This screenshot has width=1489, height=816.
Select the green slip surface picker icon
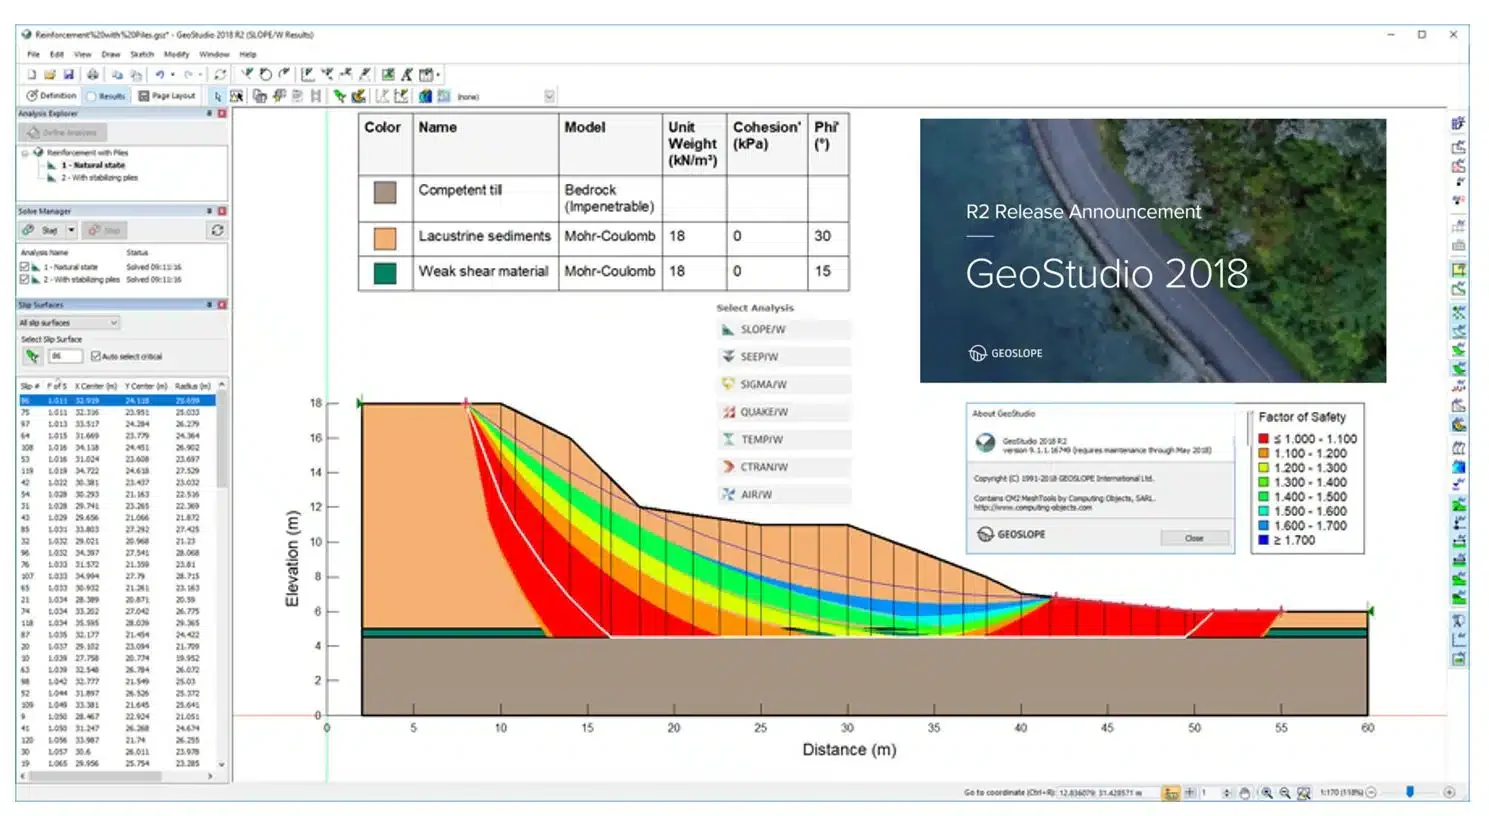(x=32, y=356)
